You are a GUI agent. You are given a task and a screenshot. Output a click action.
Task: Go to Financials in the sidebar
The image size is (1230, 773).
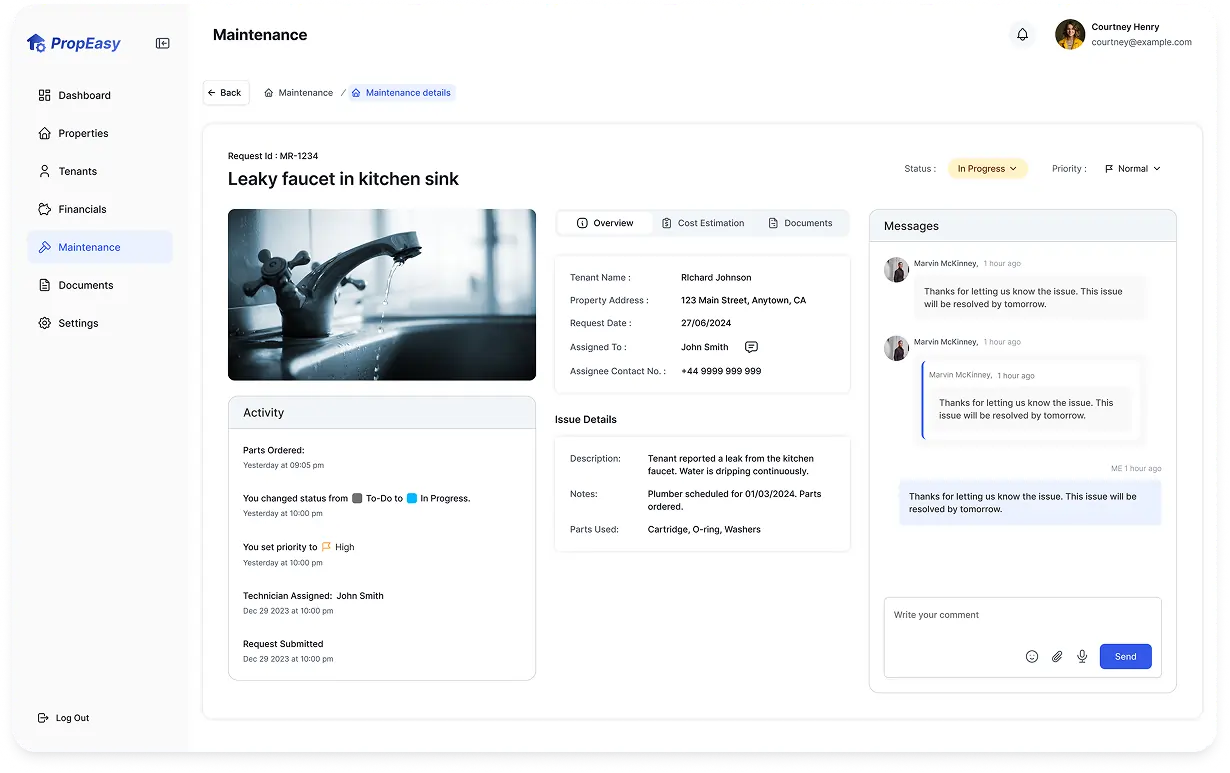[82, 209]
